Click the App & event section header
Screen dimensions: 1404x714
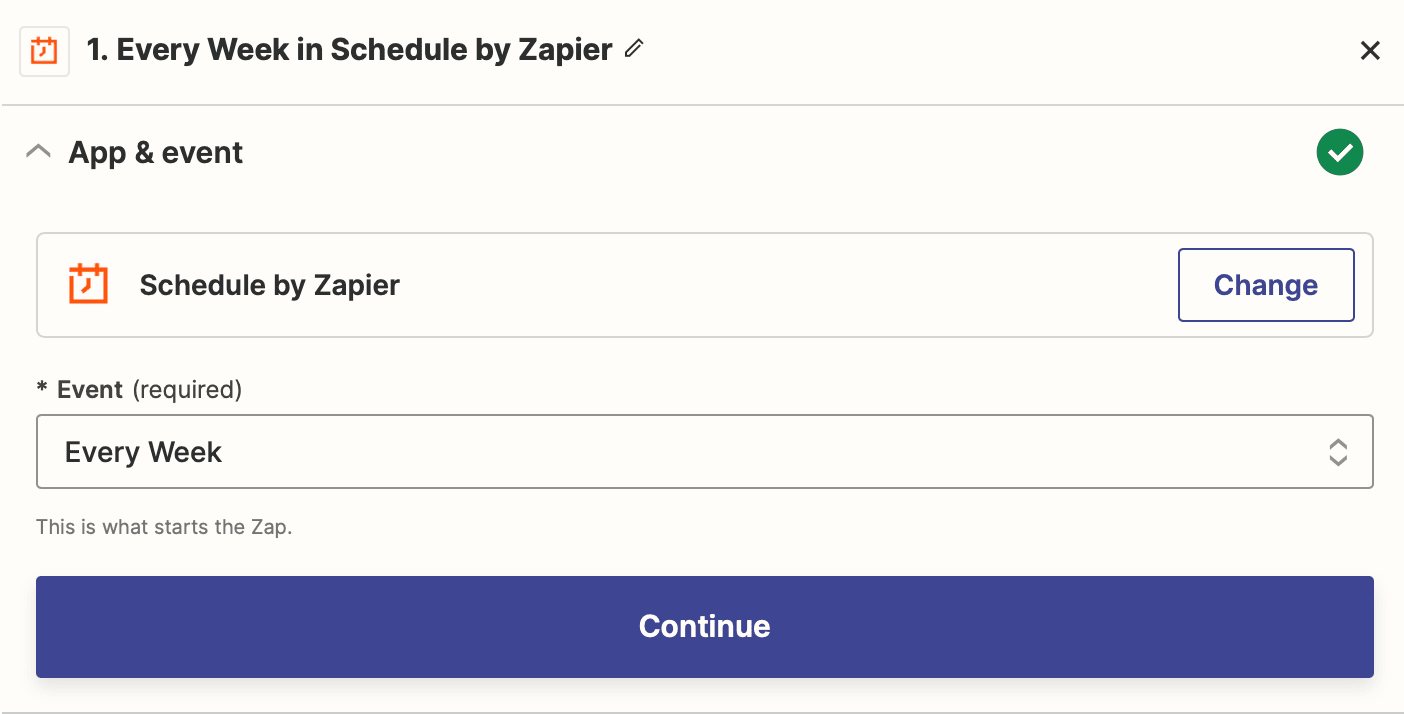[x=155, y=152]
